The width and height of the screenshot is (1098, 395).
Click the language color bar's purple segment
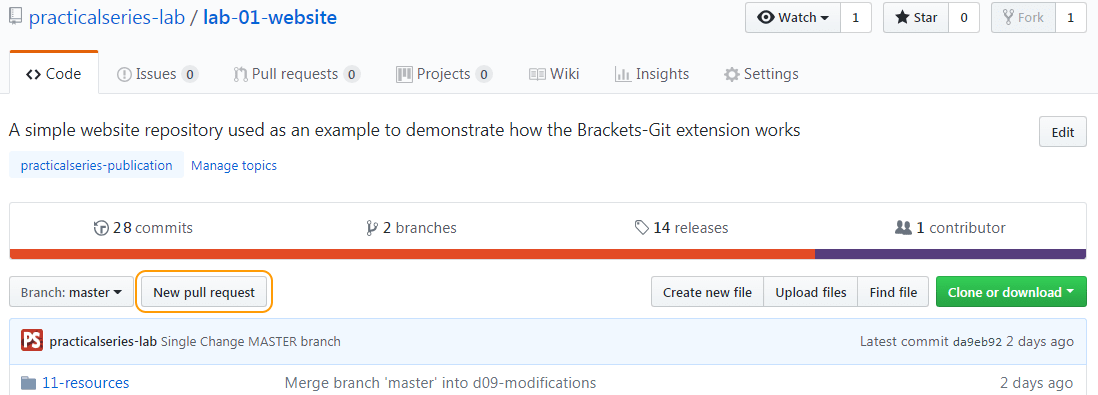(x=950, y=254)
